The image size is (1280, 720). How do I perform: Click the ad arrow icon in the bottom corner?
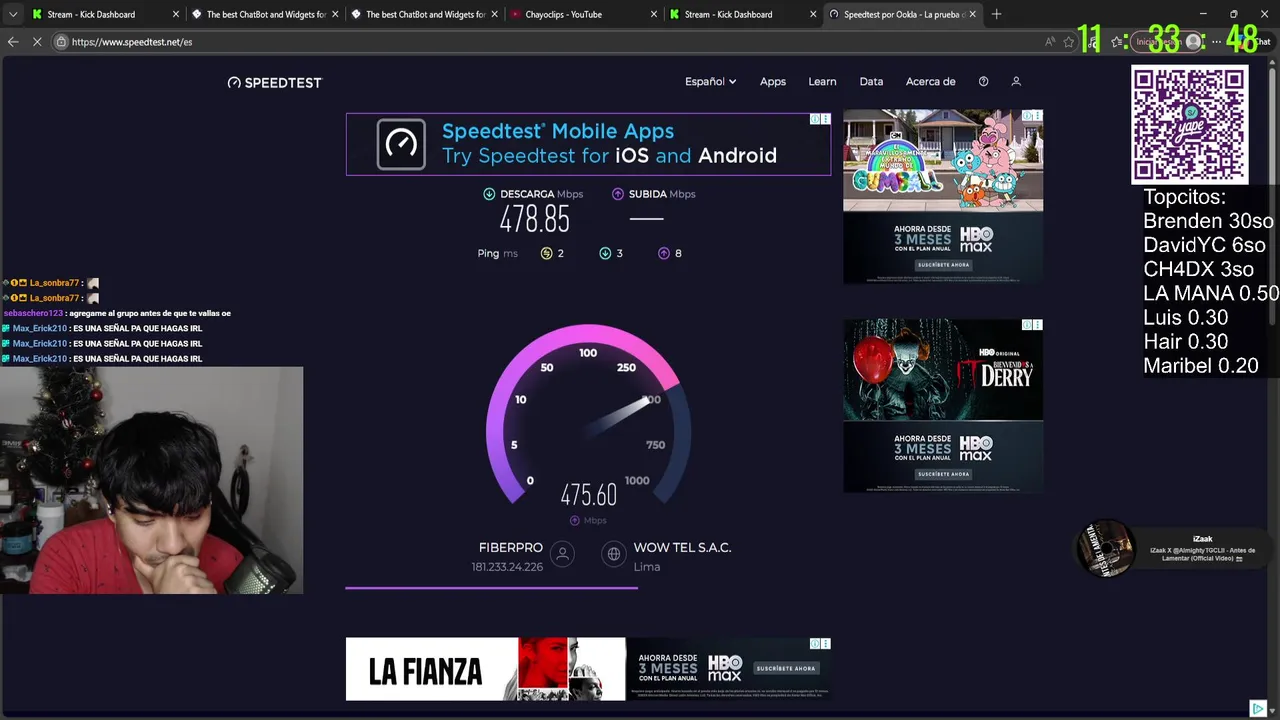tap(1258, 709)
